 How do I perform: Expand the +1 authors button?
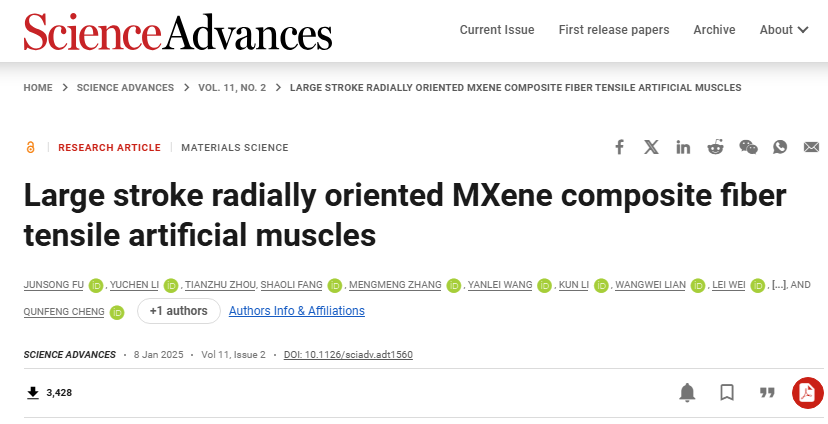[x=178, y=311]
